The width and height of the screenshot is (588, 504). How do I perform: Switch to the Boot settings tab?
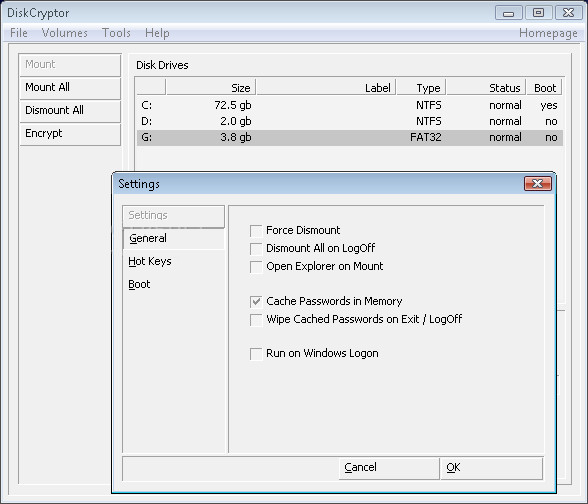pos(174,284)
